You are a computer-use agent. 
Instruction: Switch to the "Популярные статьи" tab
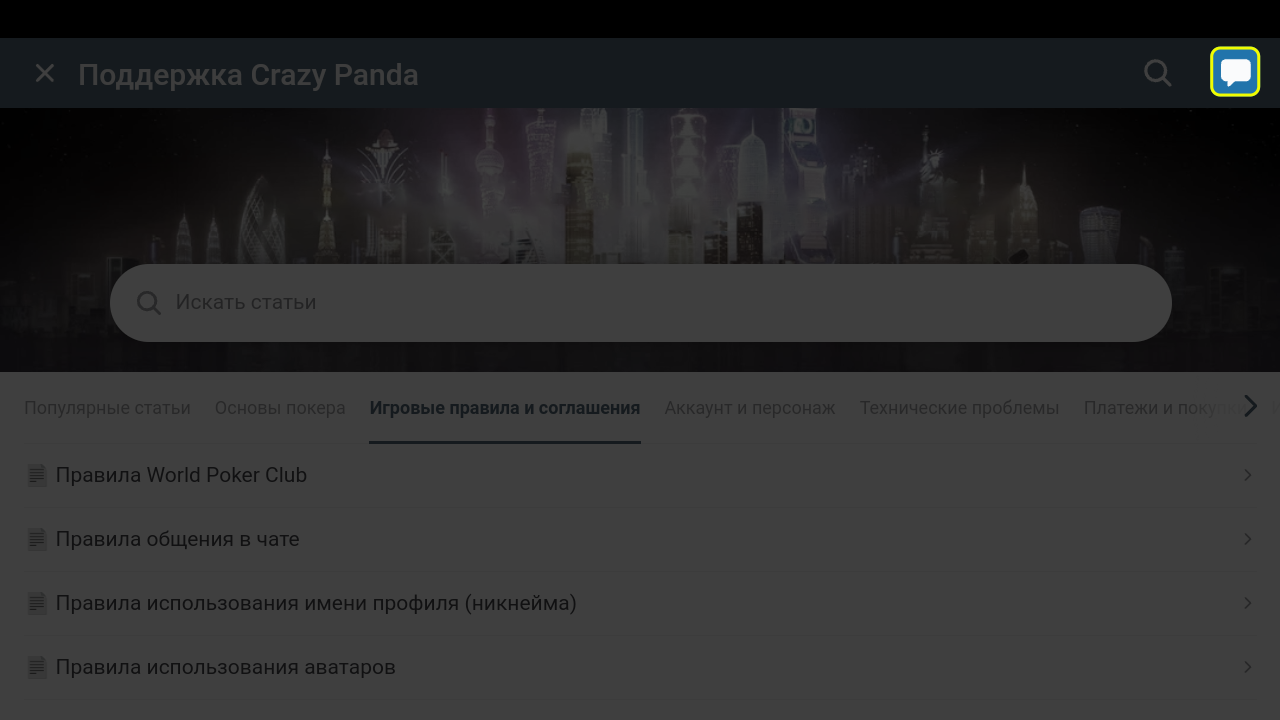point(107,408)
